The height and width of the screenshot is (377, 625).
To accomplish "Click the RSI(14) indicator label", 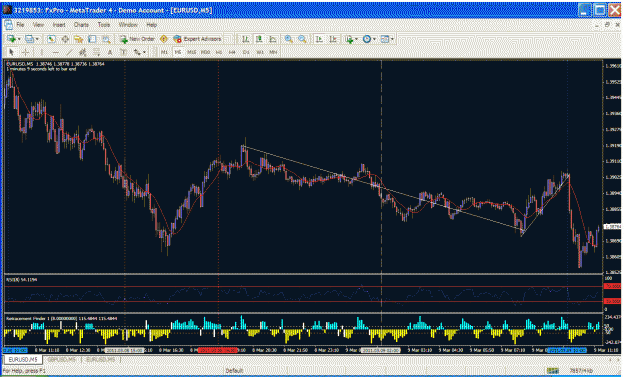I will pyautogui.click(x=22, y=280).
